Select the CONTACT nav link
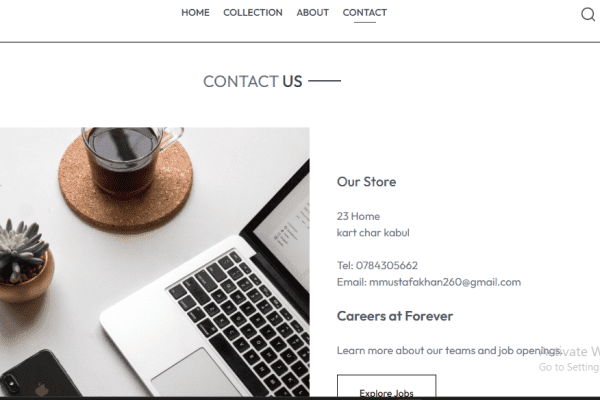 pos(365,13)
